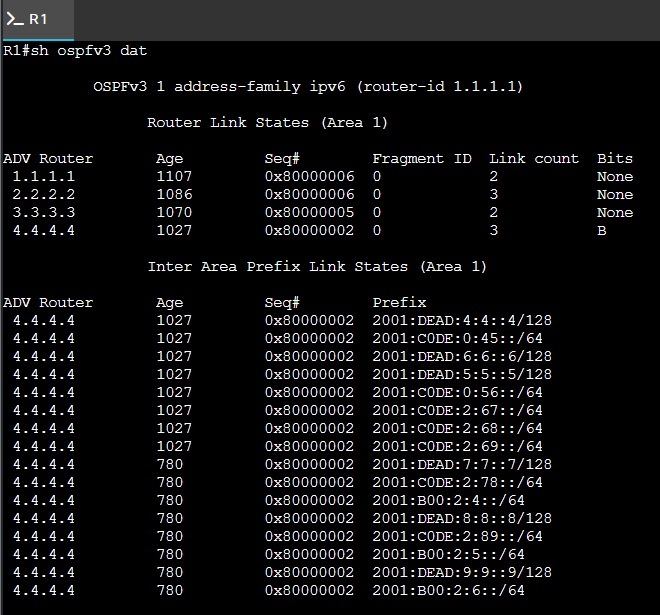
Task: Click prefix 2001:B00:2:5::/64
Action: [x=448, y=554]
